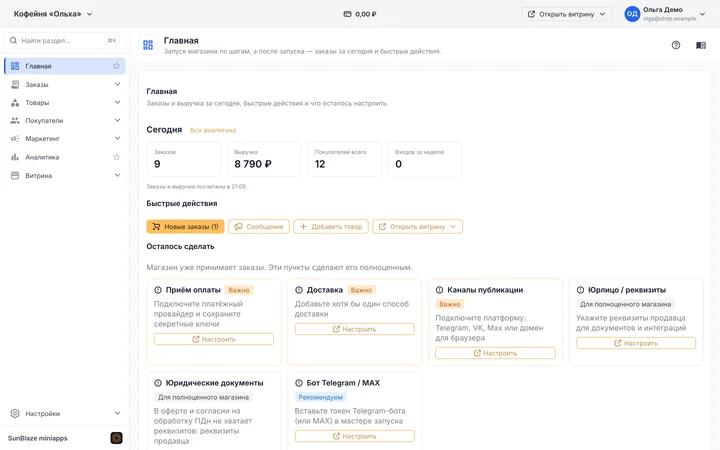Expand the Покупатели sidebar section

point(118,120)
